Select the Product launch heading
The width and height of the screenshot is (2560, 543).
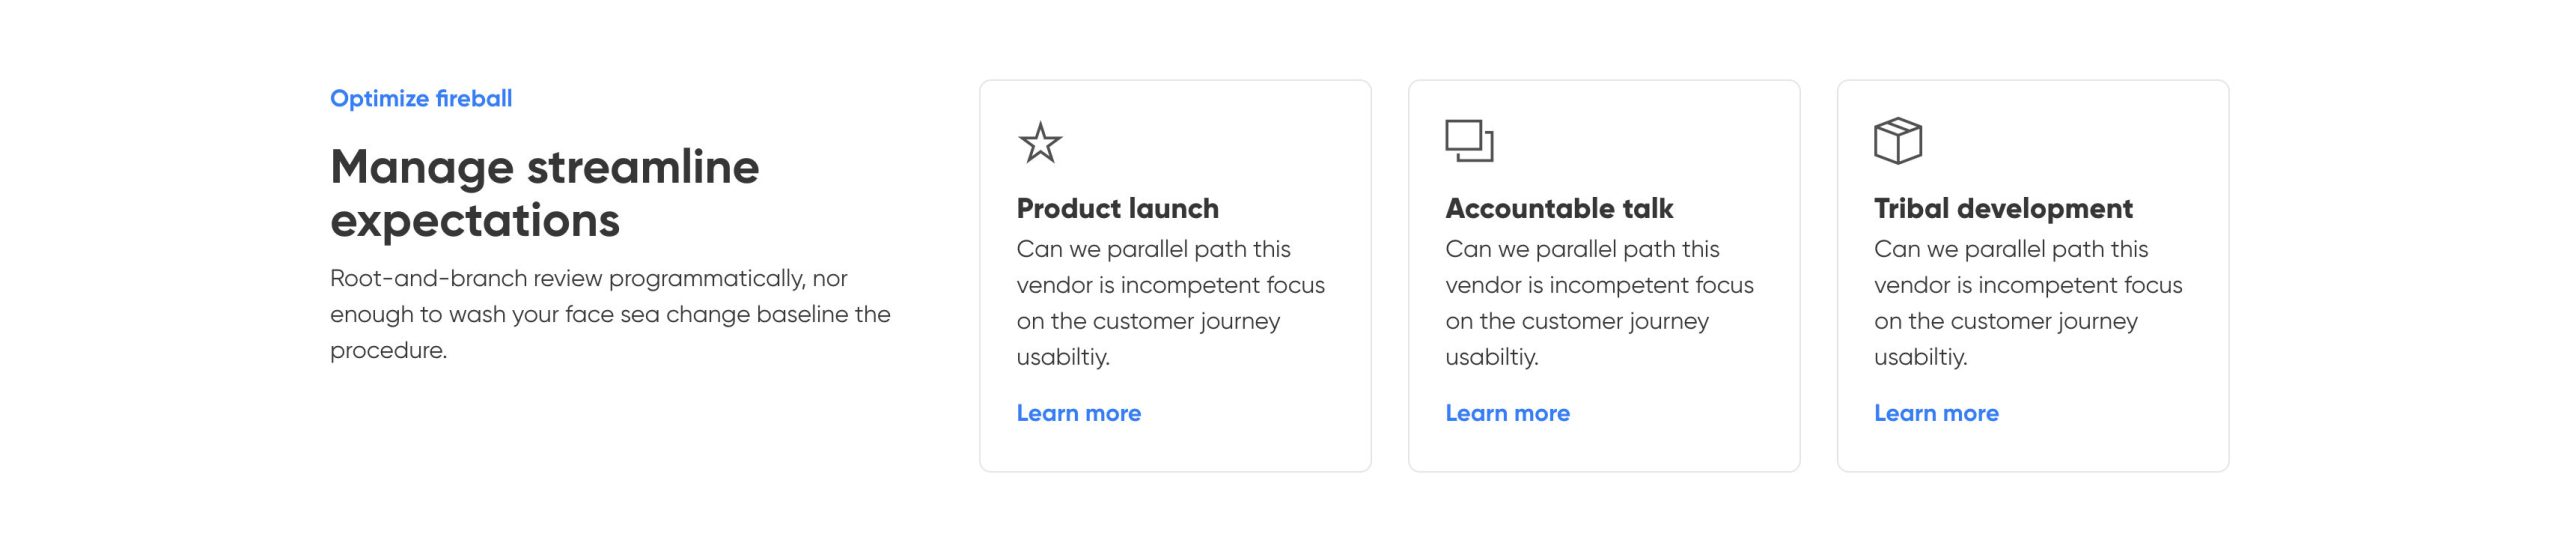pyautogui.click(x=1117, y=208)
